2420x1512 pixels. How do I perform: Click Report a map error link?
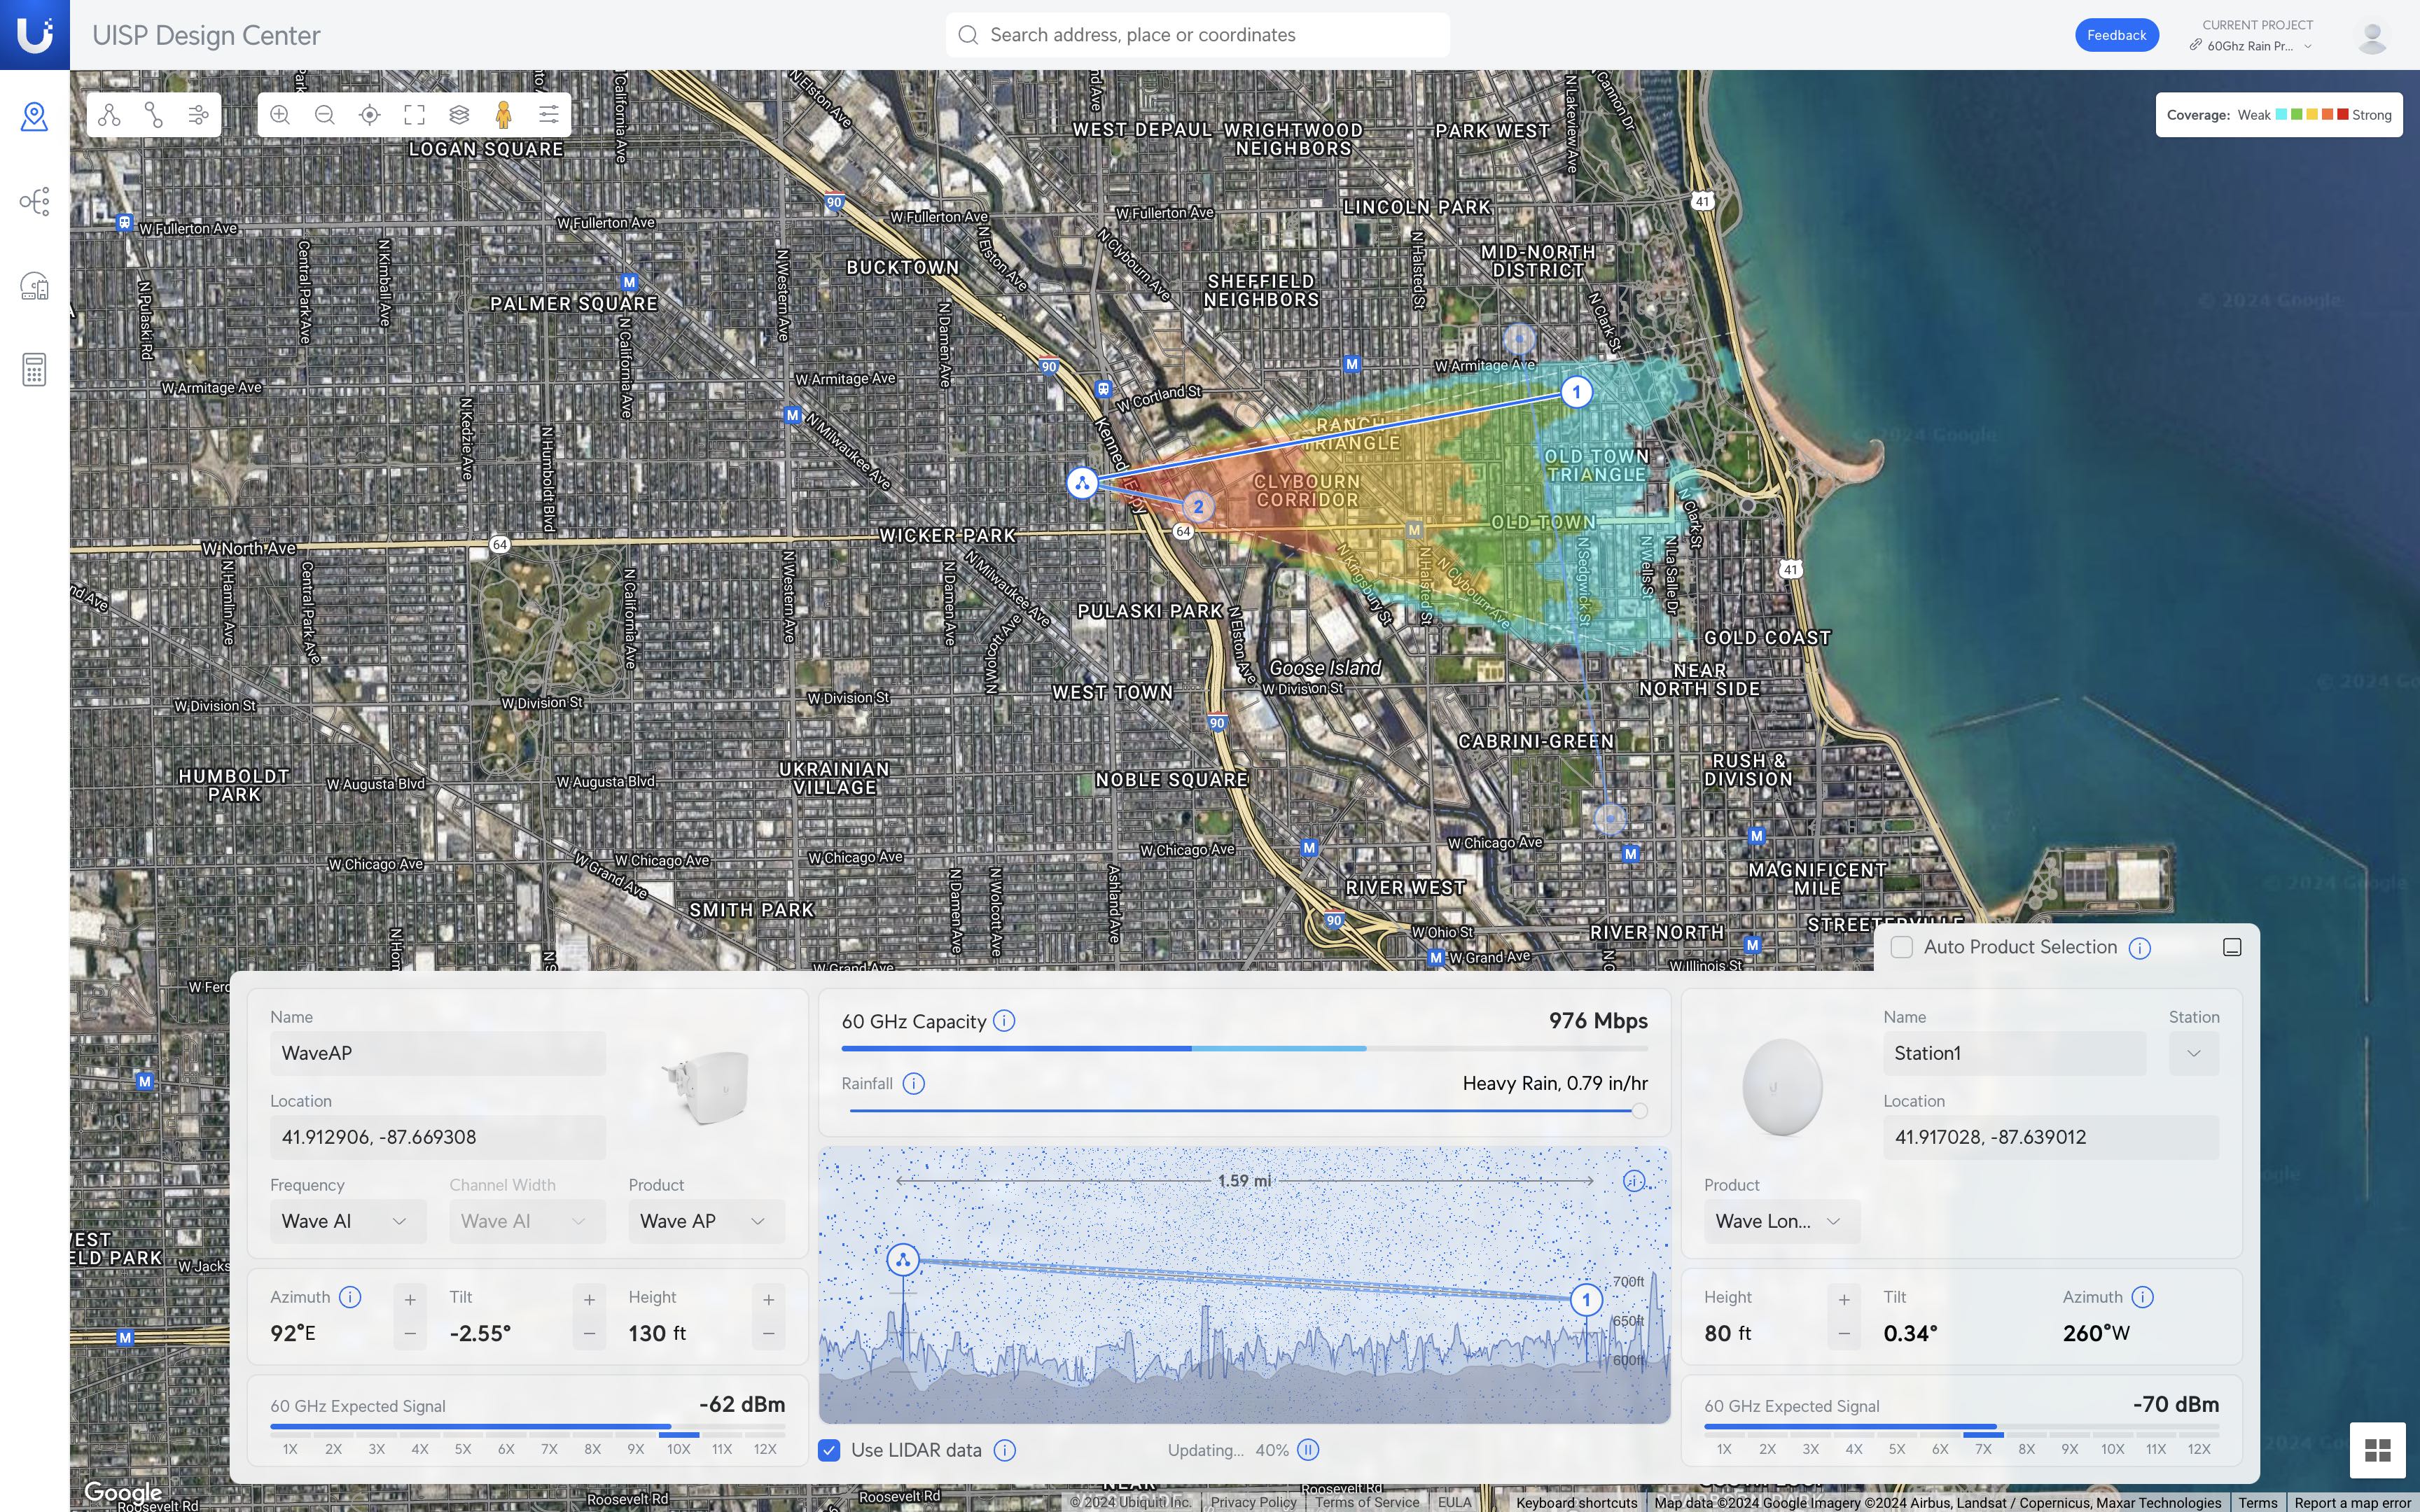[x=2352, y=1502]
